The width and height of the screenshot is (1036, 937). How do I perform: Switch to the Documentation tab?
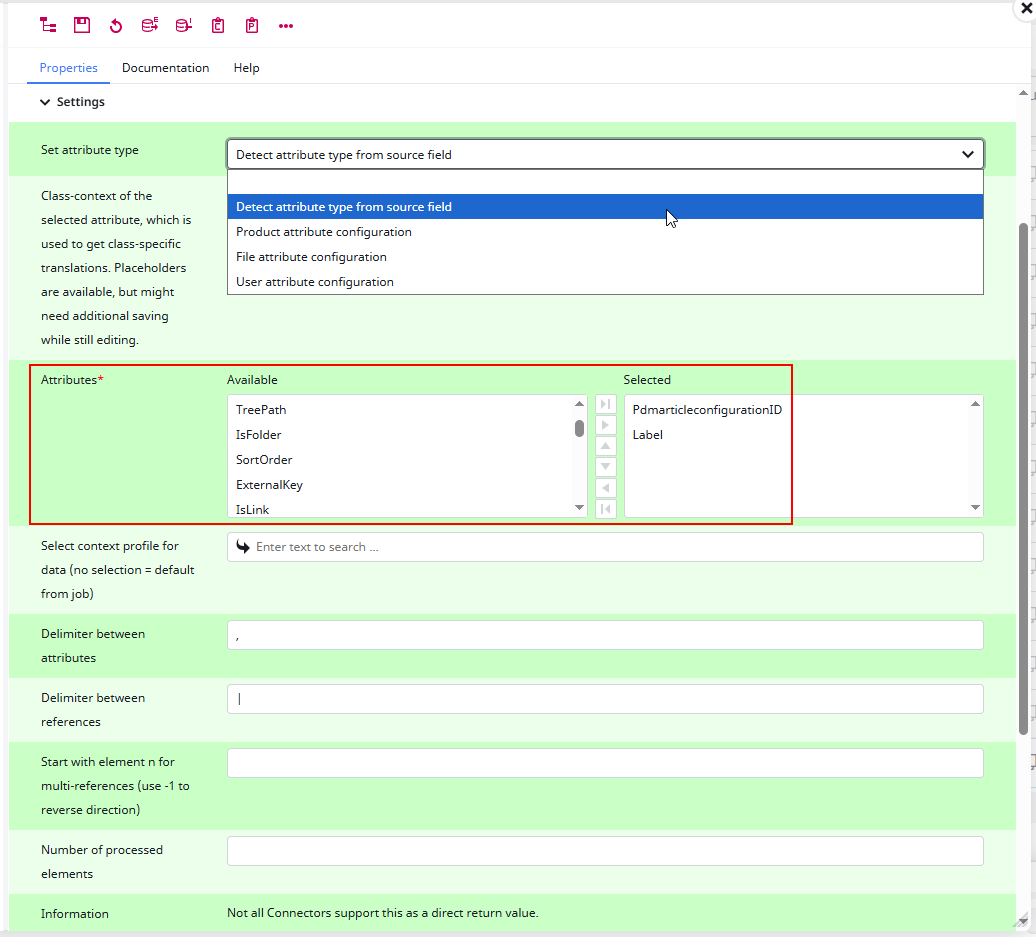pyautogui.click(x=165, y=68)
